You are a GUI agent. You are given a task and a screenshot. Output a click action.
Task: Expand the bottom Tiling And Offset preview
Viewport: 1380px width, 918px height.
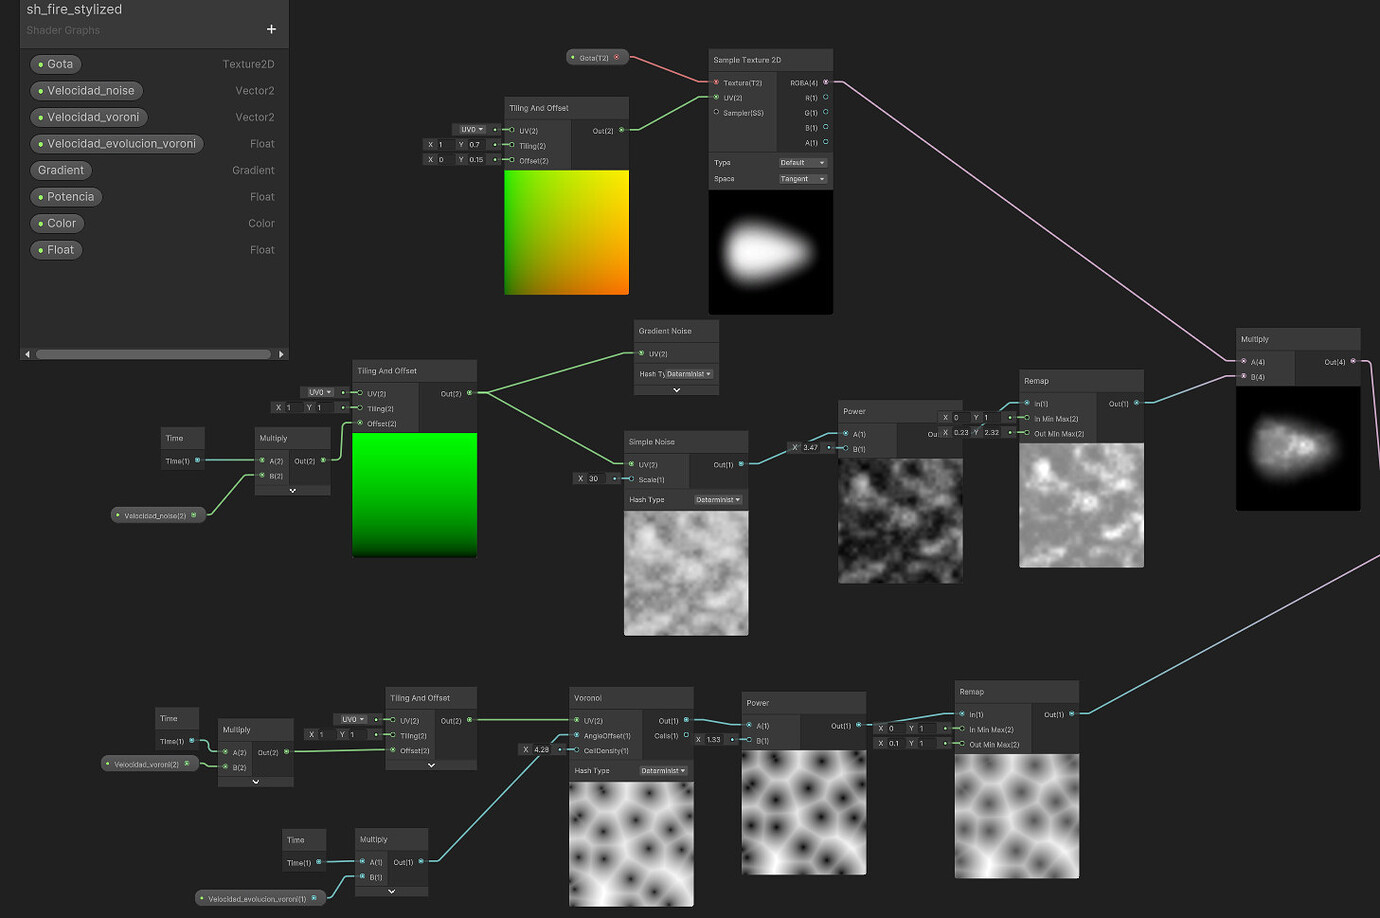pos(431,765)
